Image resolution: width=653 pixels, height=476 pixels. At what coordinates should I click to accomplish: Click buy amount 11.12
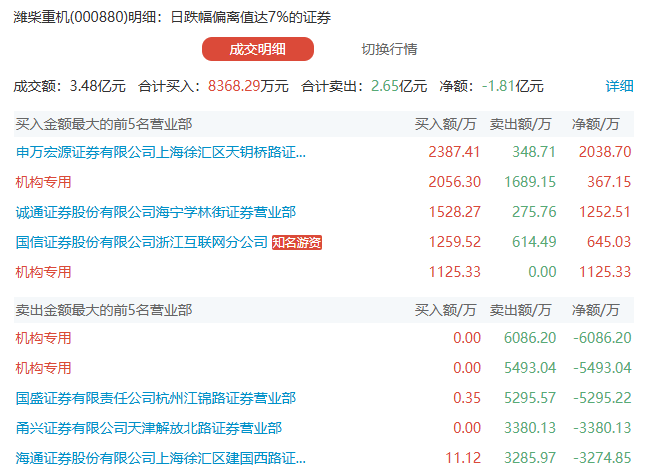[463, 458]
